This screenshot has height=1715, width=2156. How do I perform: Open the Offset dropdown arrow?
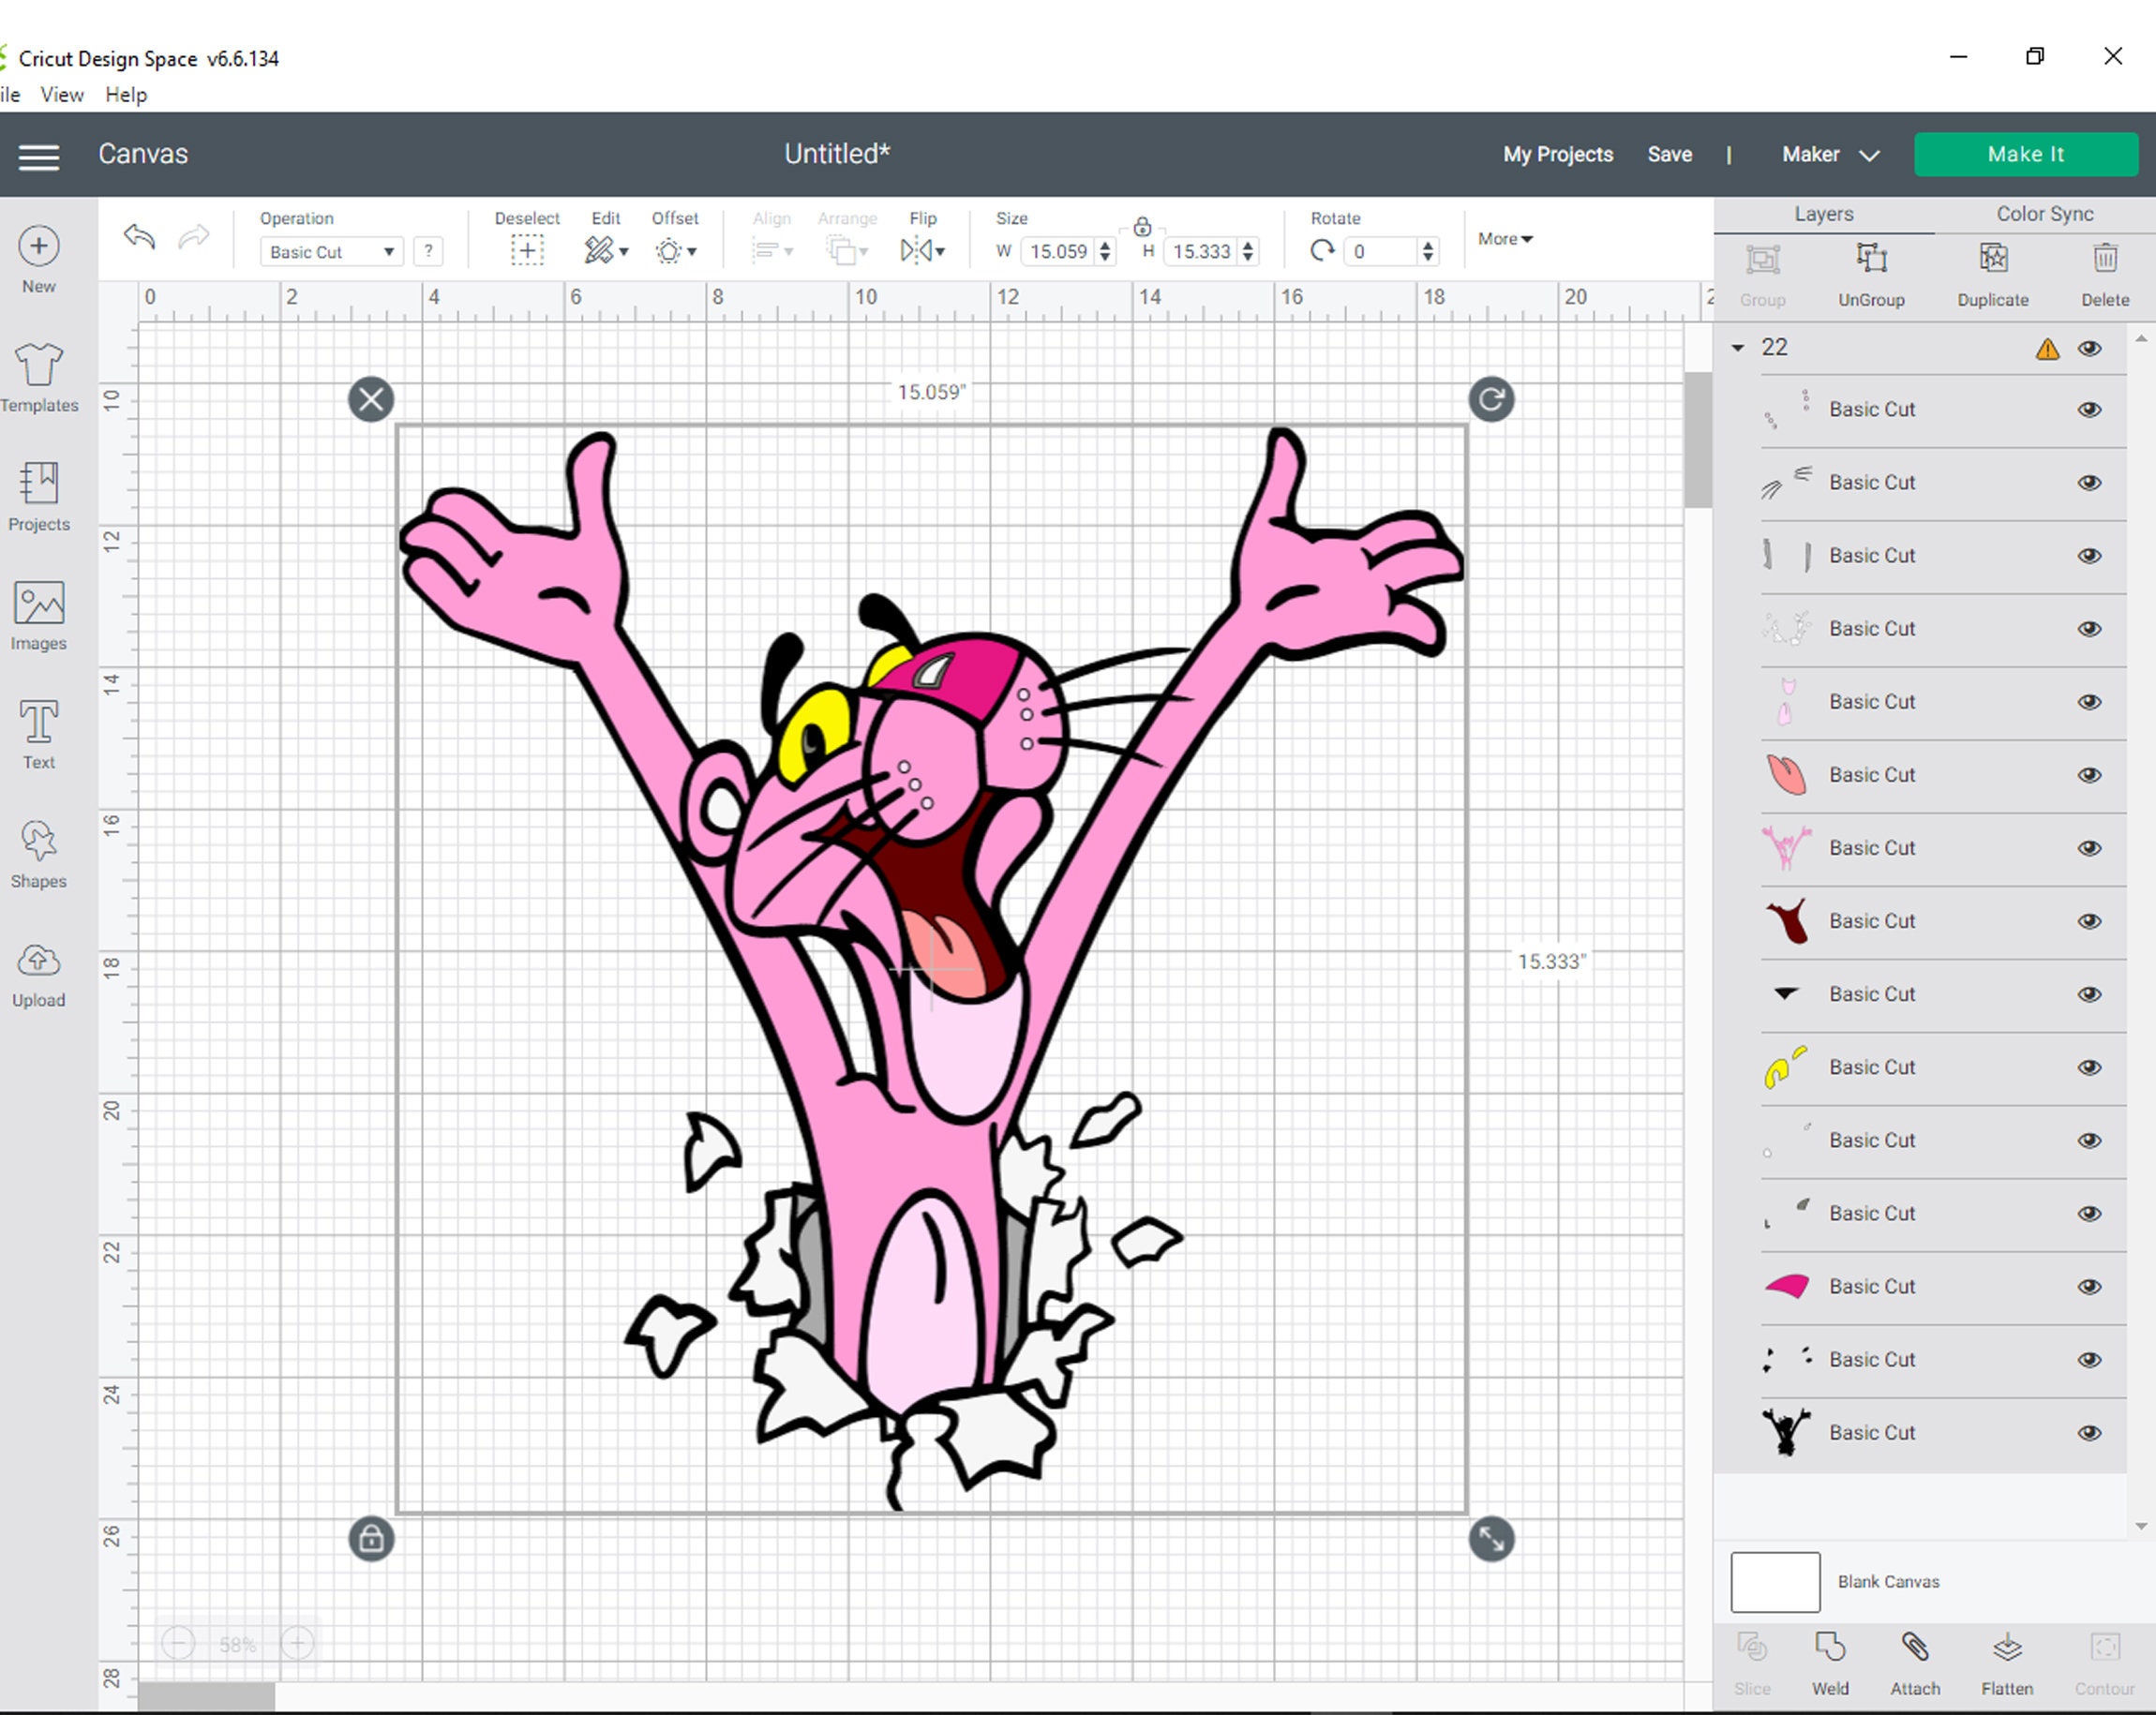click(692, 252)
